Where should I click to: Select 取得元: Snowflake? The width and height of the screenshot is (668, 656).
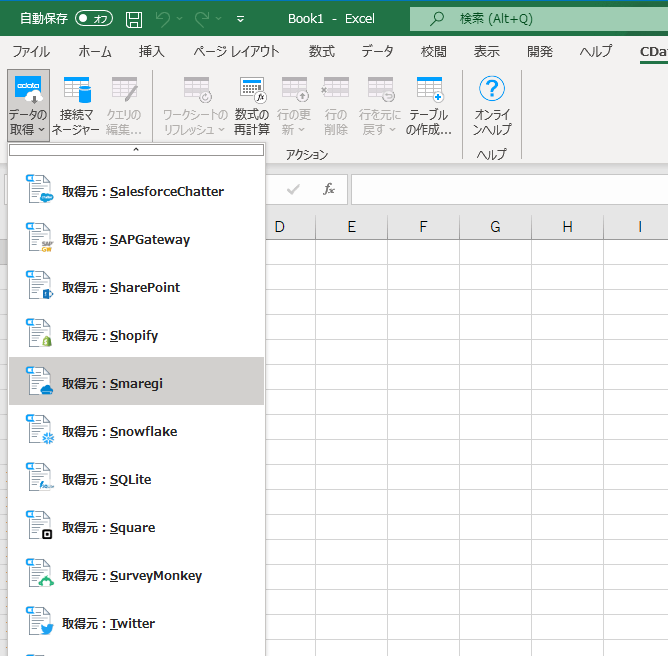(x=136, y=429)
